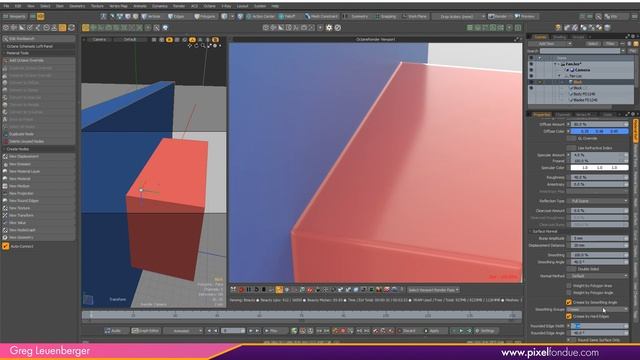This screenshot has width=640, height=360.
Task: Click the Viewports button
Action: 14,17
